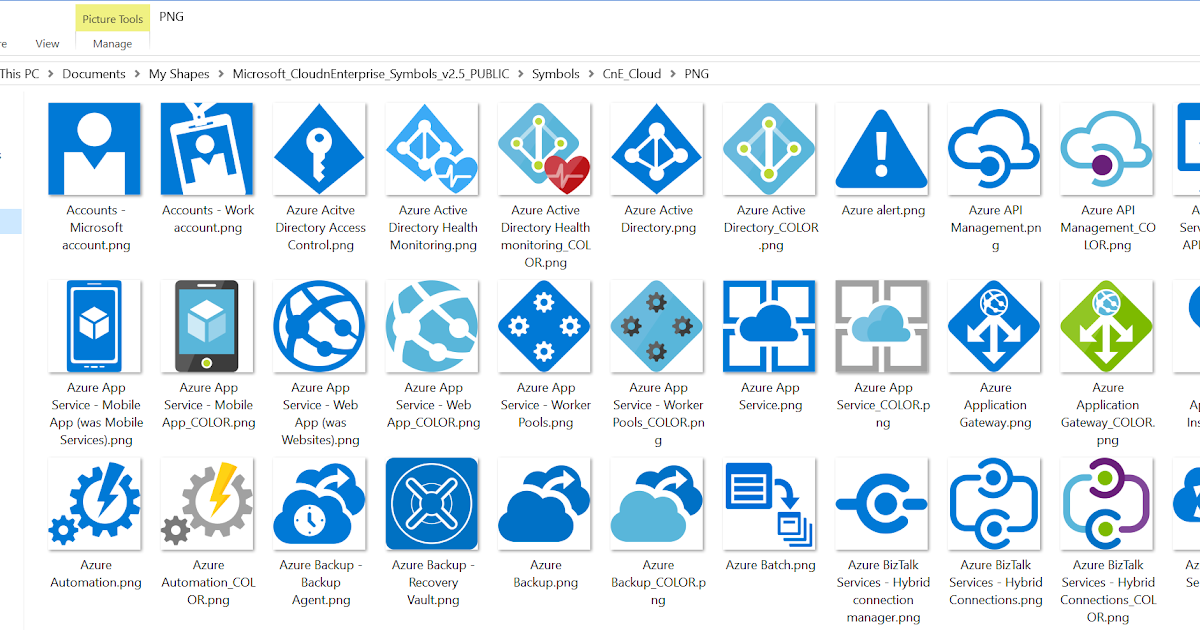This screenshot has width=1200, height=630.
Task: Select Azure BizTalk Services - Hybrid Connections.png icon
Action: pyautogui.click(x=995, y=504)
